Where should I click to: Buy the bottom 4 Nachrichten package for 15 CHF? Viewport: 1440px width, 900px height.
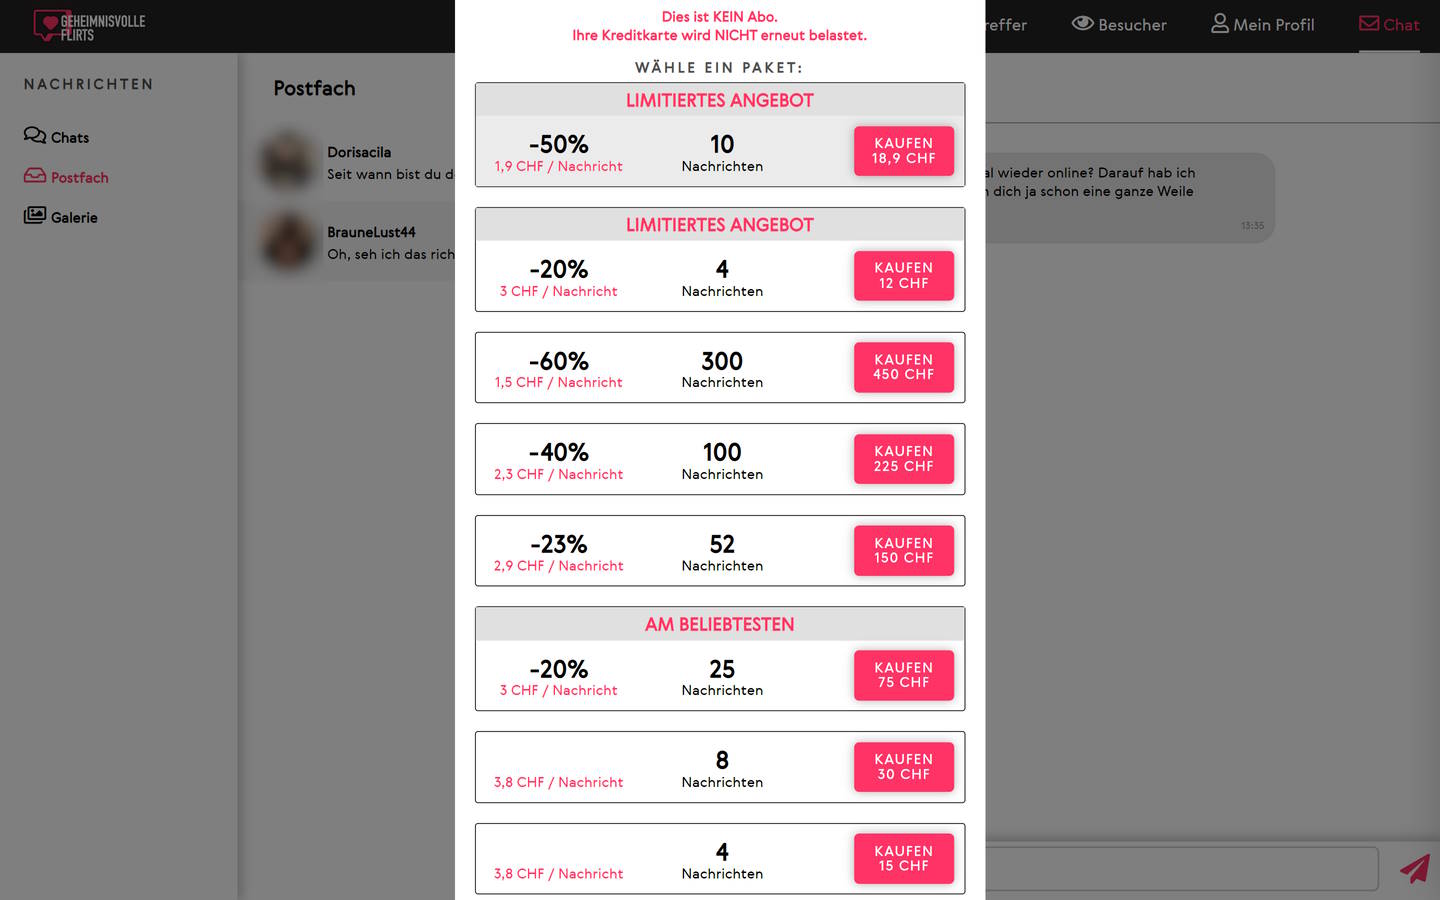(903, 858)
